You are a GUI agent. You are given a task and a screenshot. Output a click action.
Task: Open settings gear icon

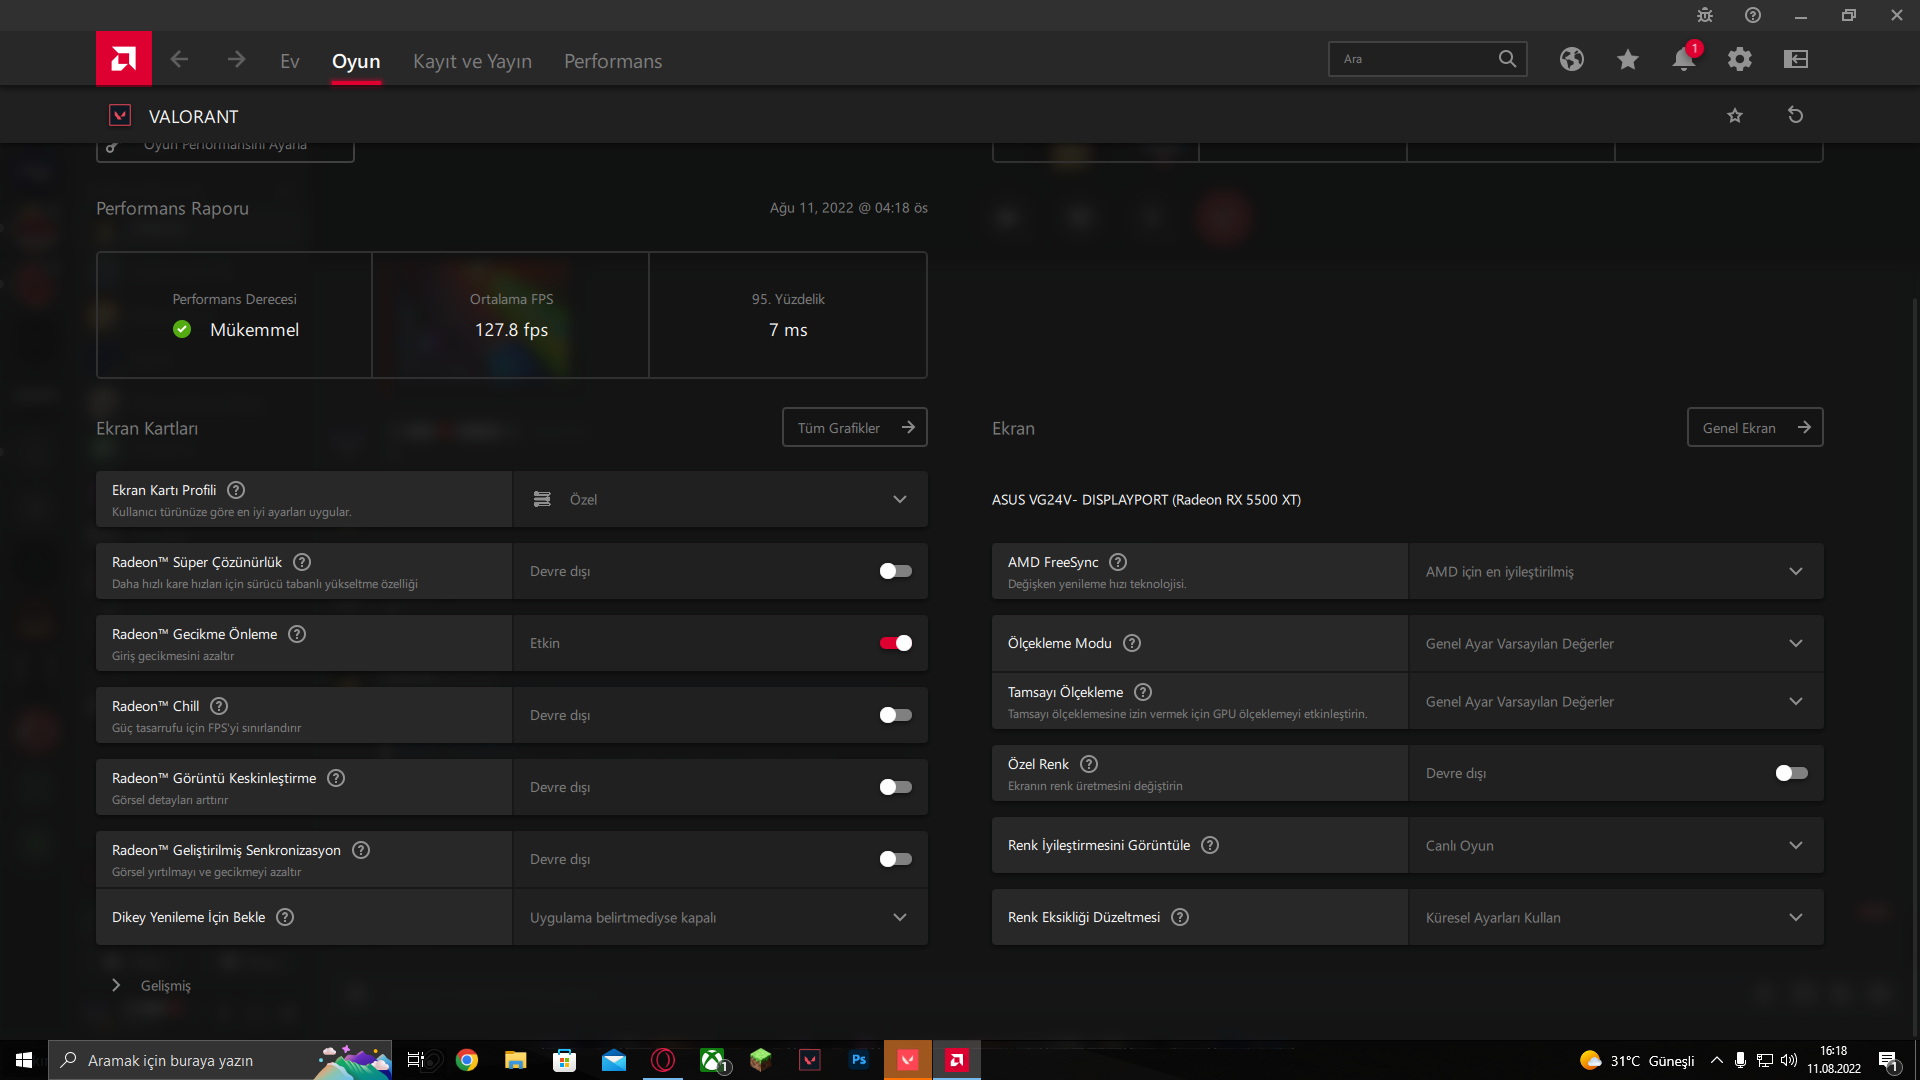coord(1740,59)
